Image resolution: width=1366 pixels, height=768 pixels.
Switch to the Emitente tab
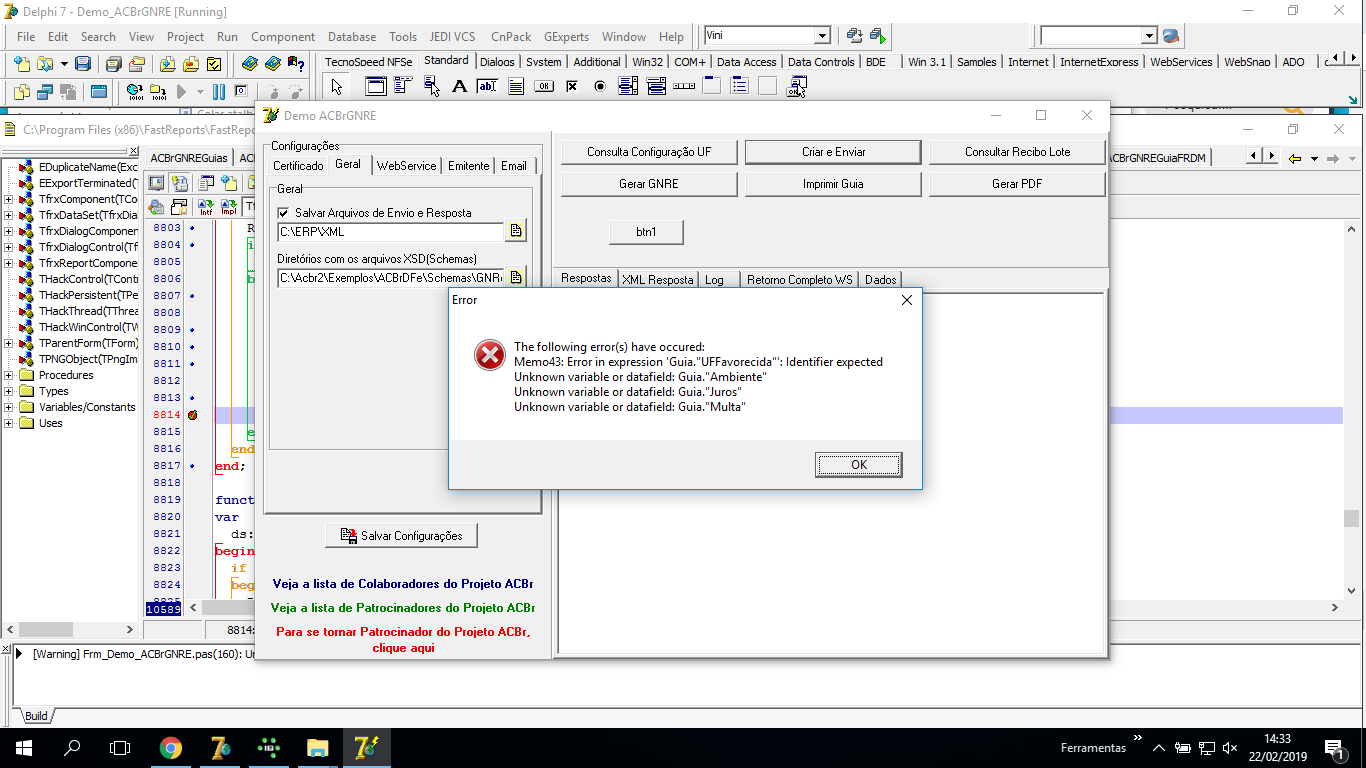click(468, 166)
